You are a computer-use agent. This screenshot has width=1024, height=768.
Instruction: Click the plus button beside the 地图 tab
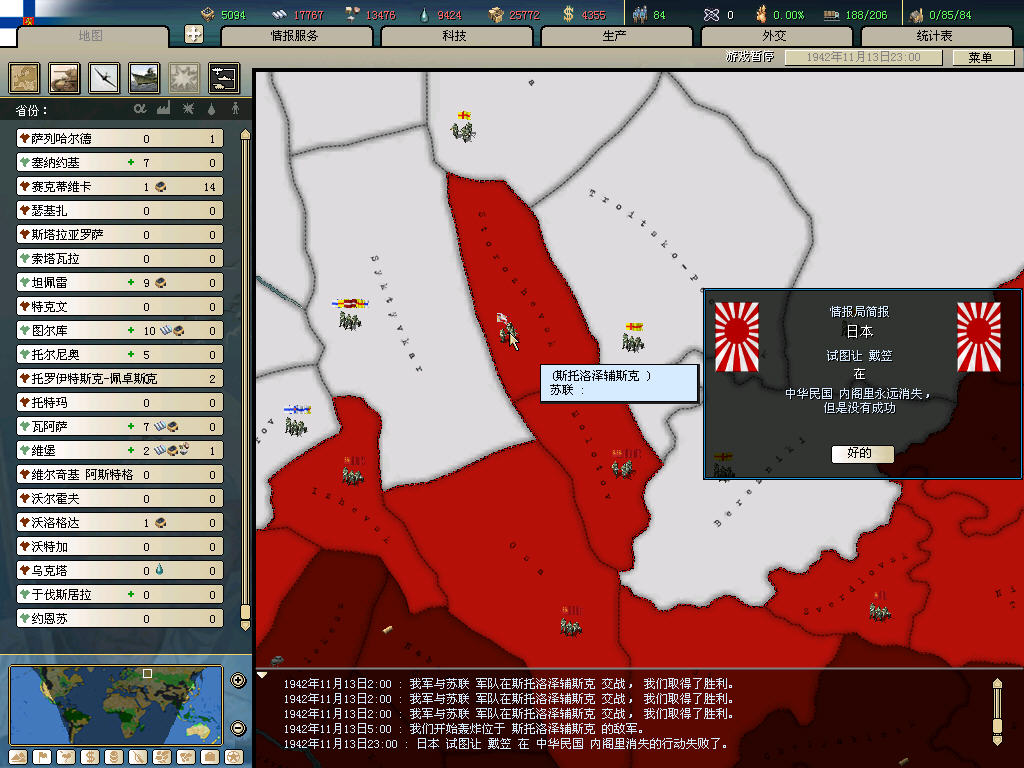pyautogui.click(x=194, y=34)
